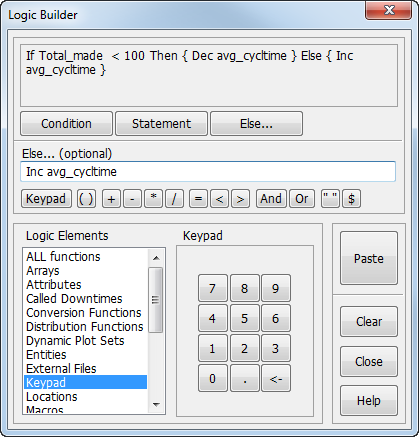Add the multiplication asterisk operator

pos(153,199)
